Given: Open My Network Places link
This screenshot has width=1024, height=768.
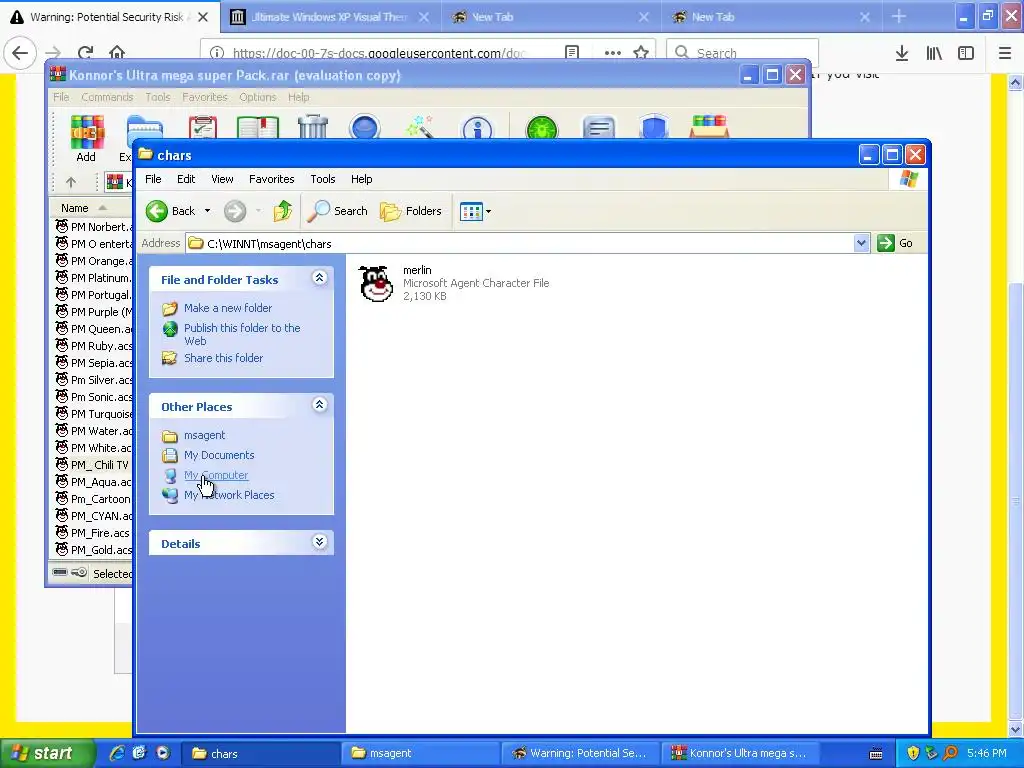Looking at the screenshot, I should [229, 495].
